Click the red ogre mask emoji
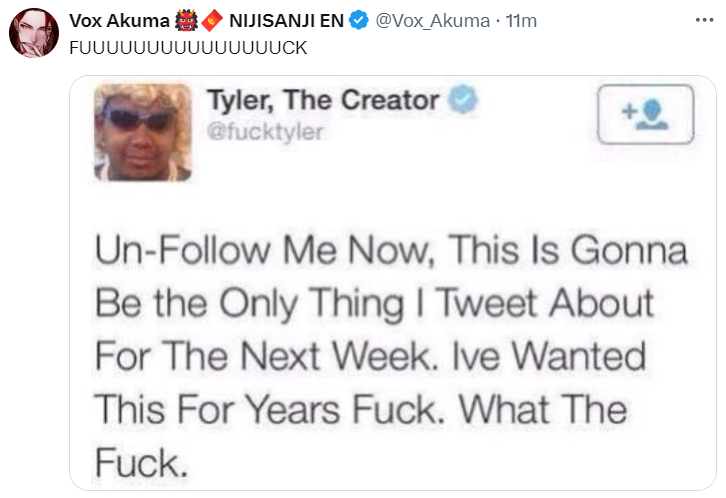Viewport: 726px width, 498px height. click(x=186, y=21)
